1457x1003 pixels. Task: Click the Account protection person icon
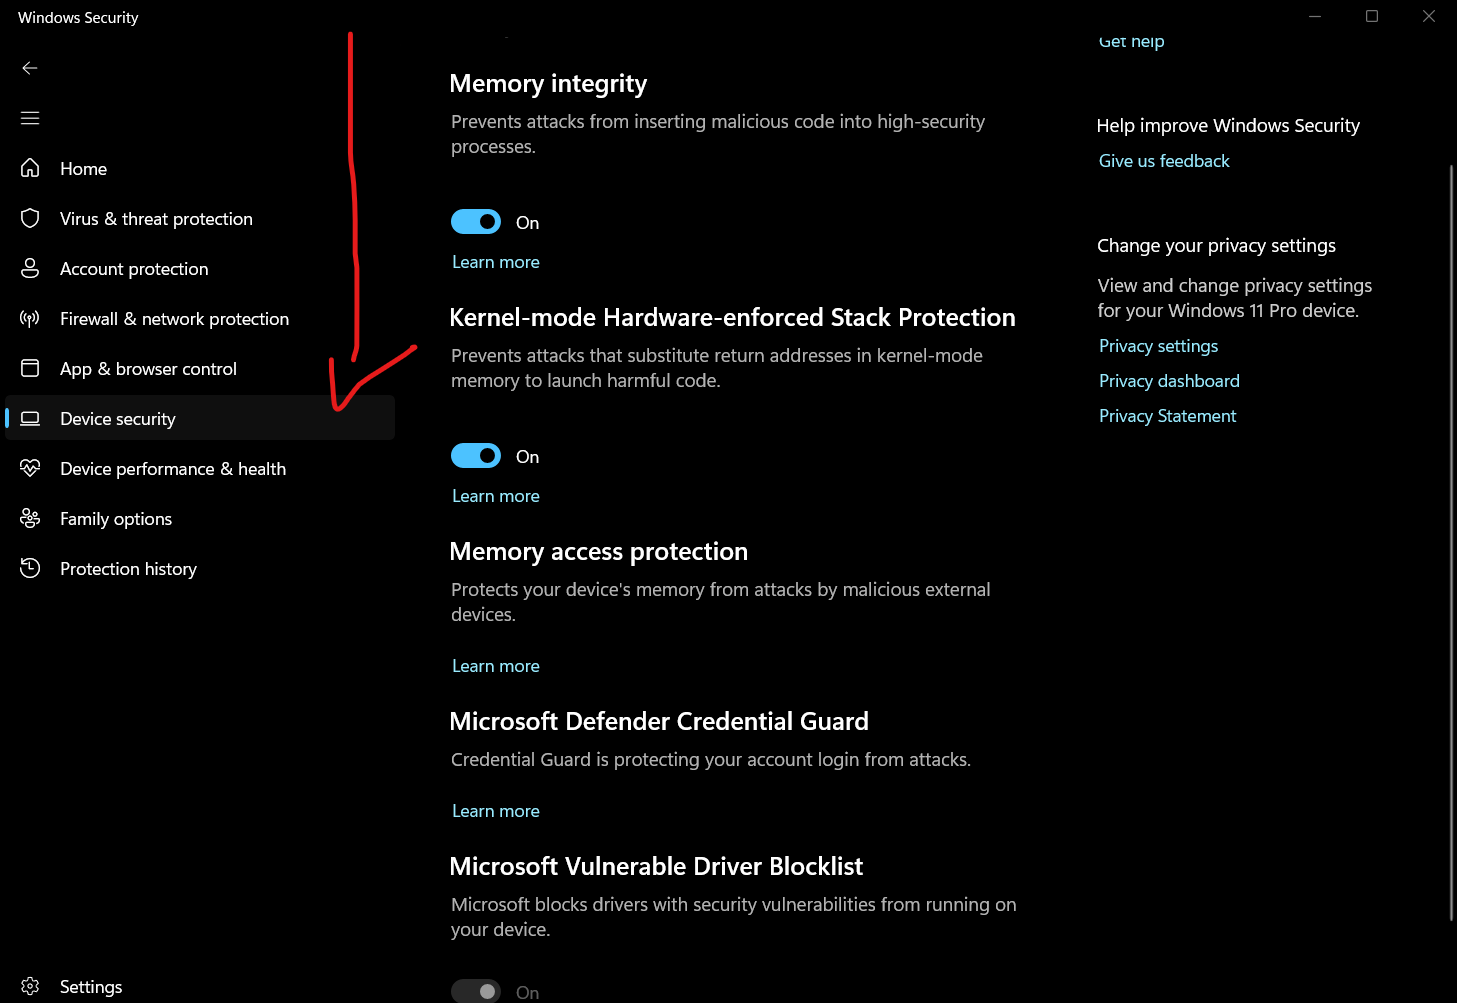(x=30, y=268)
